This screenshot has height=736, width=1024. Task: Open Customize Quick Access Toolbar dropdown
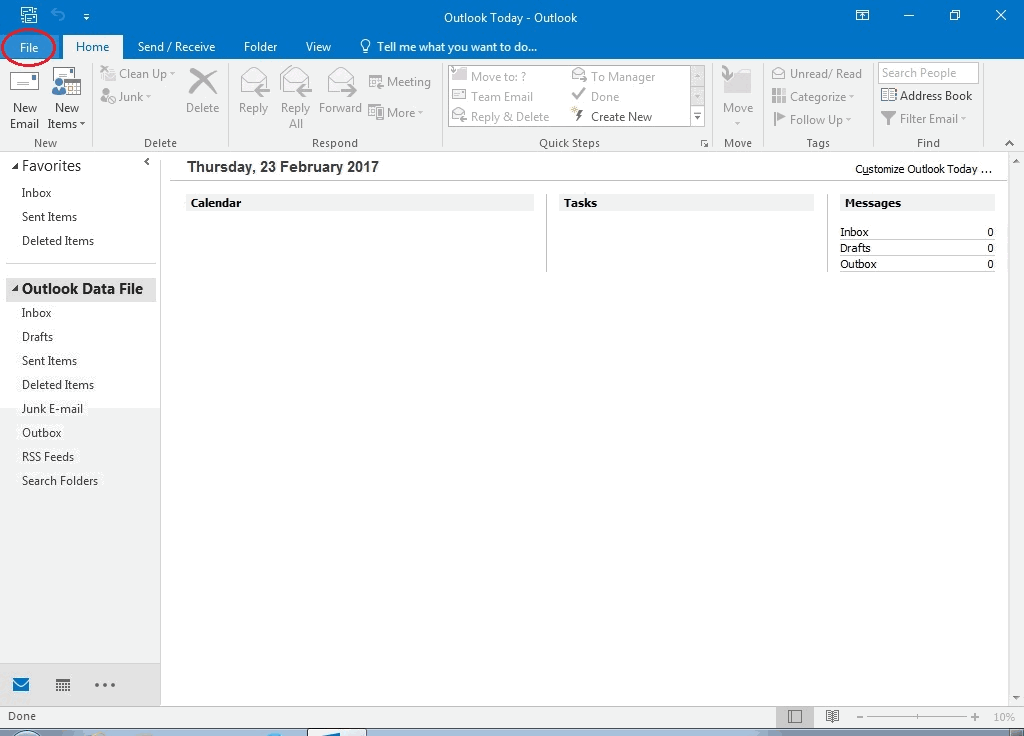tap(86, 17)
